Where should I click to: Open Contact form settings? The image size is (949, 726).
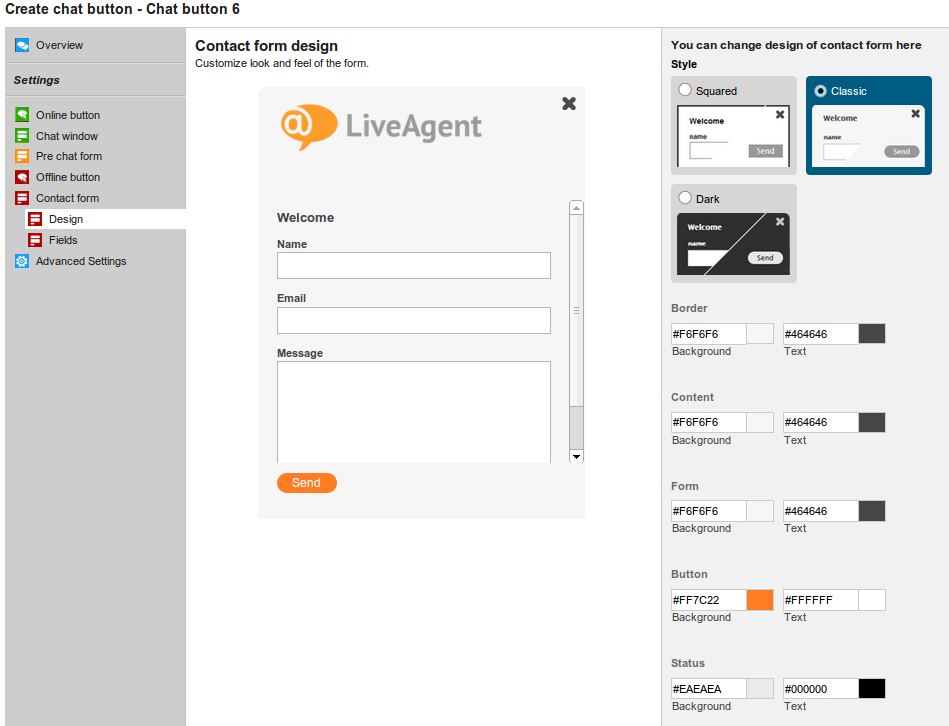(67, 198)
